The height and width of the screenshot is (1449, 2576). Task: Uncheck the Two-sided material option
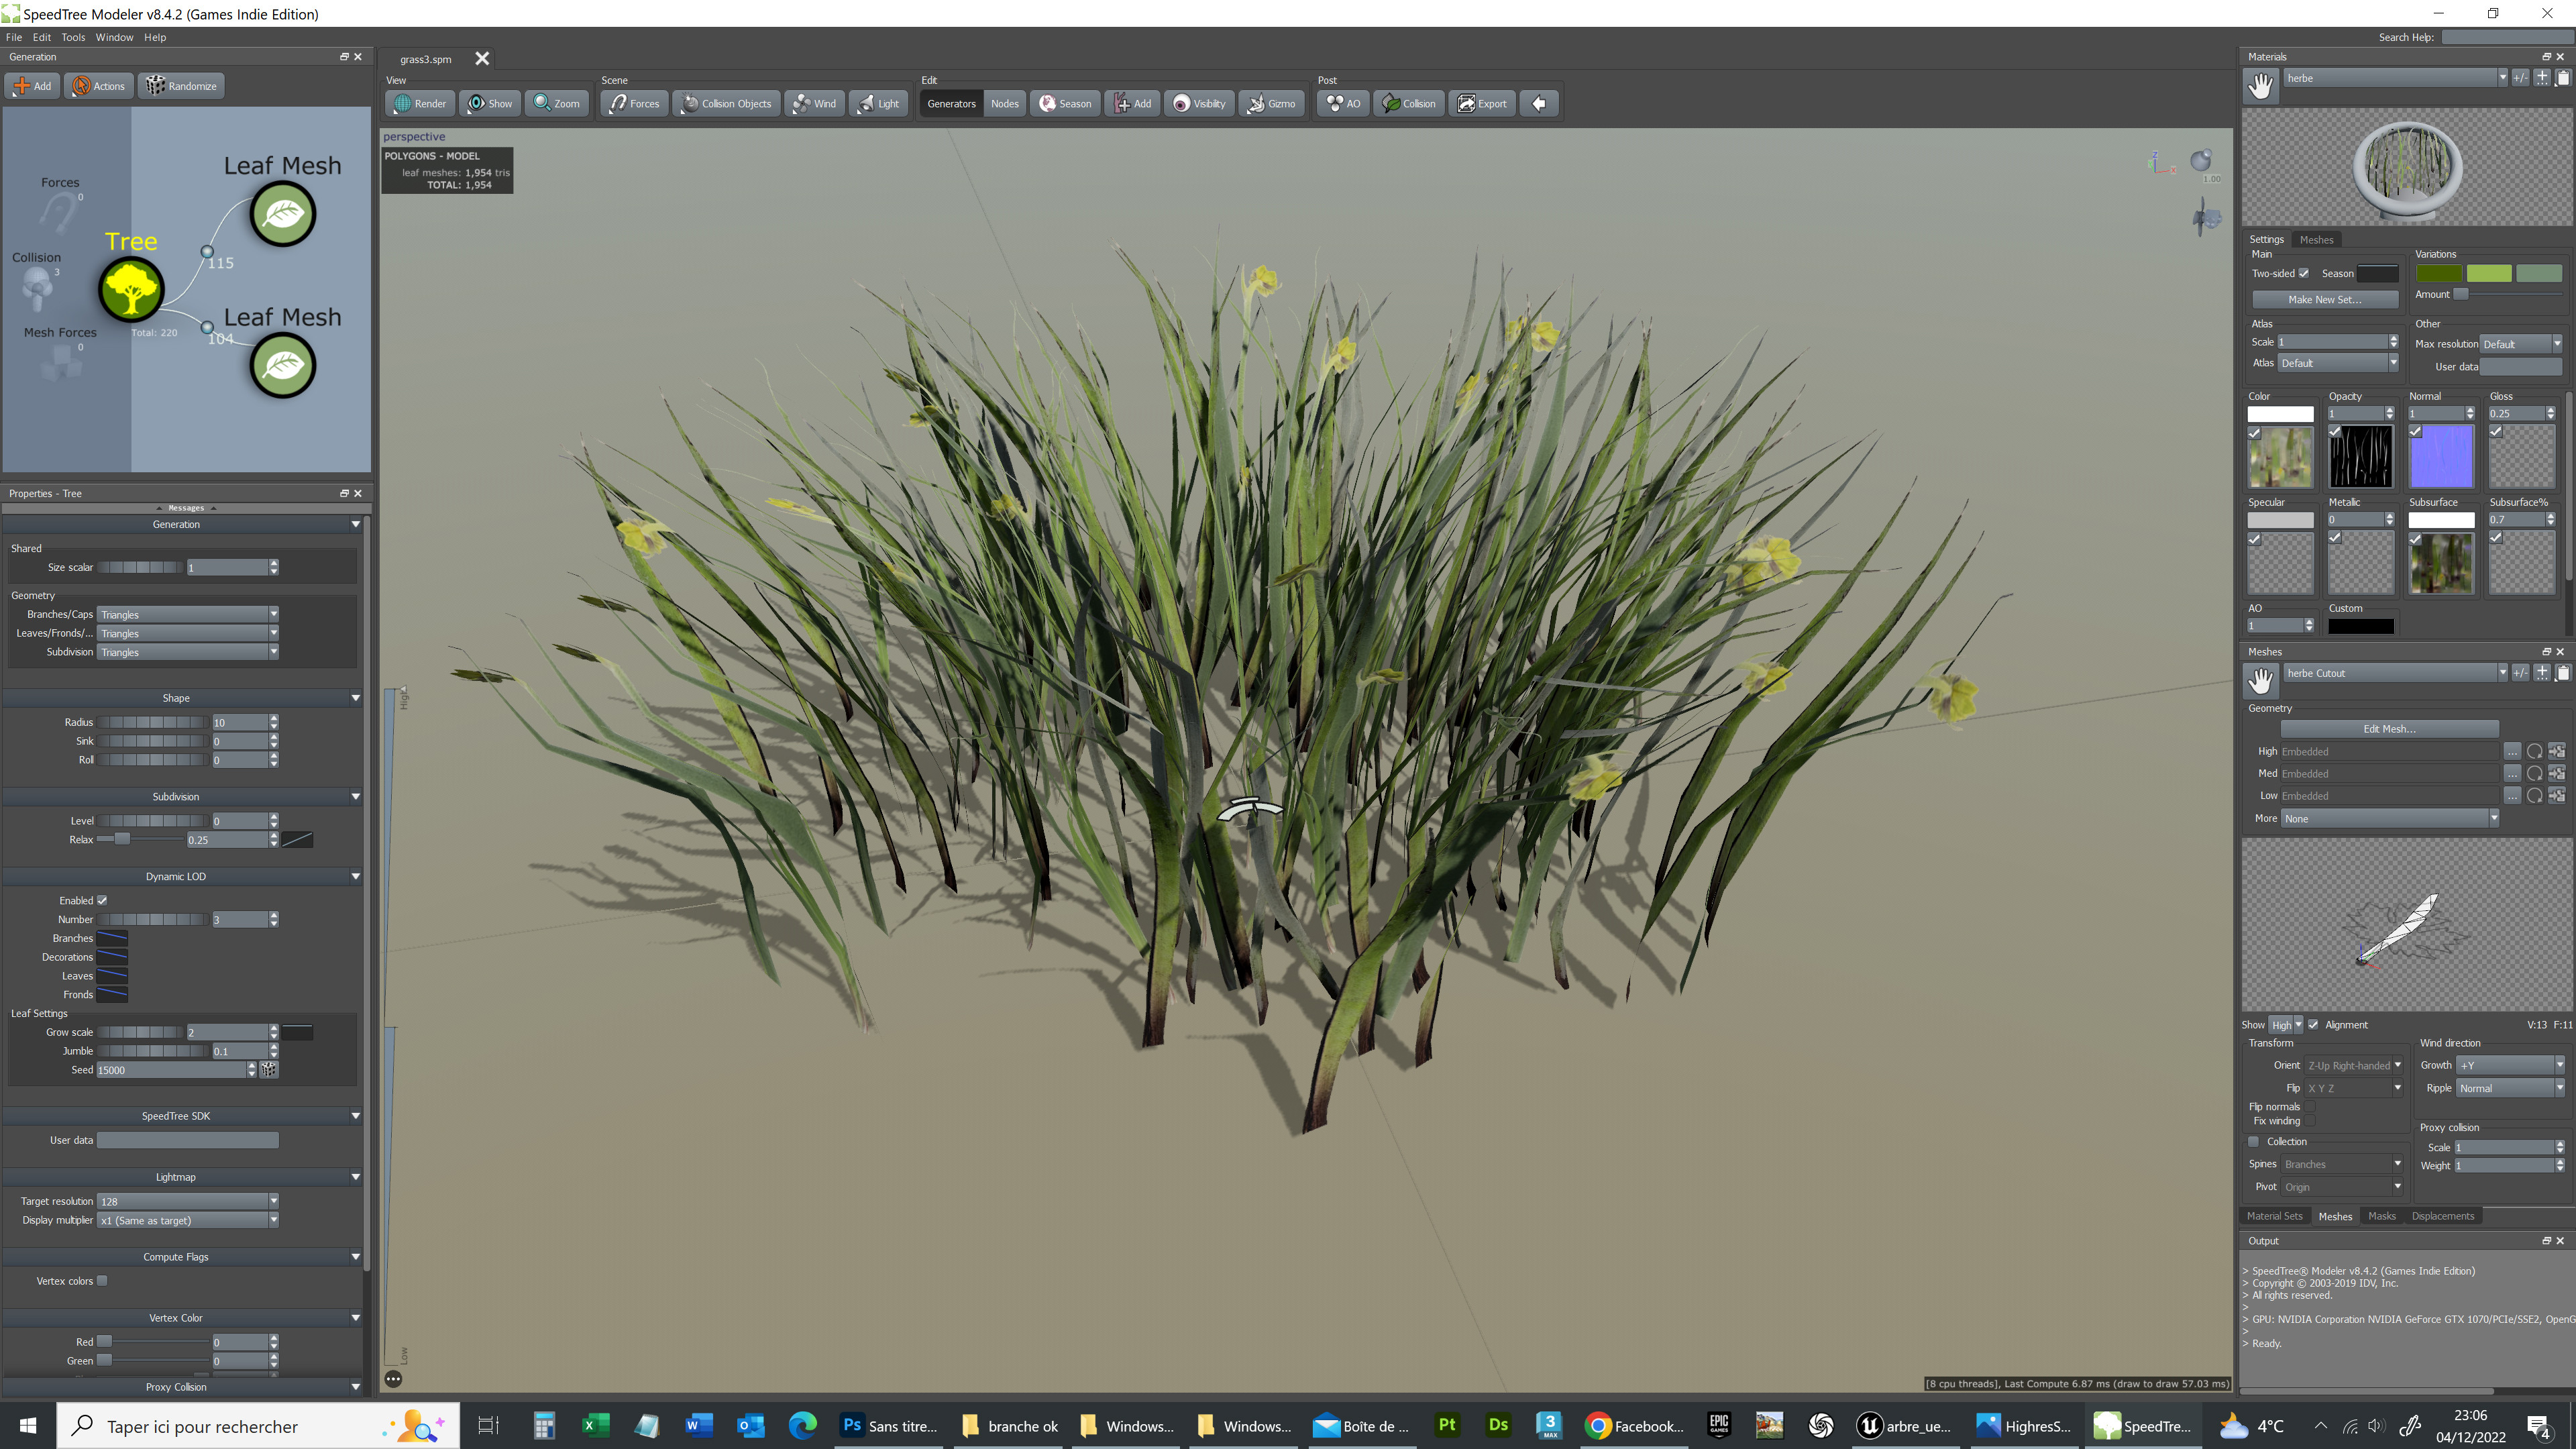[2304, 273]
